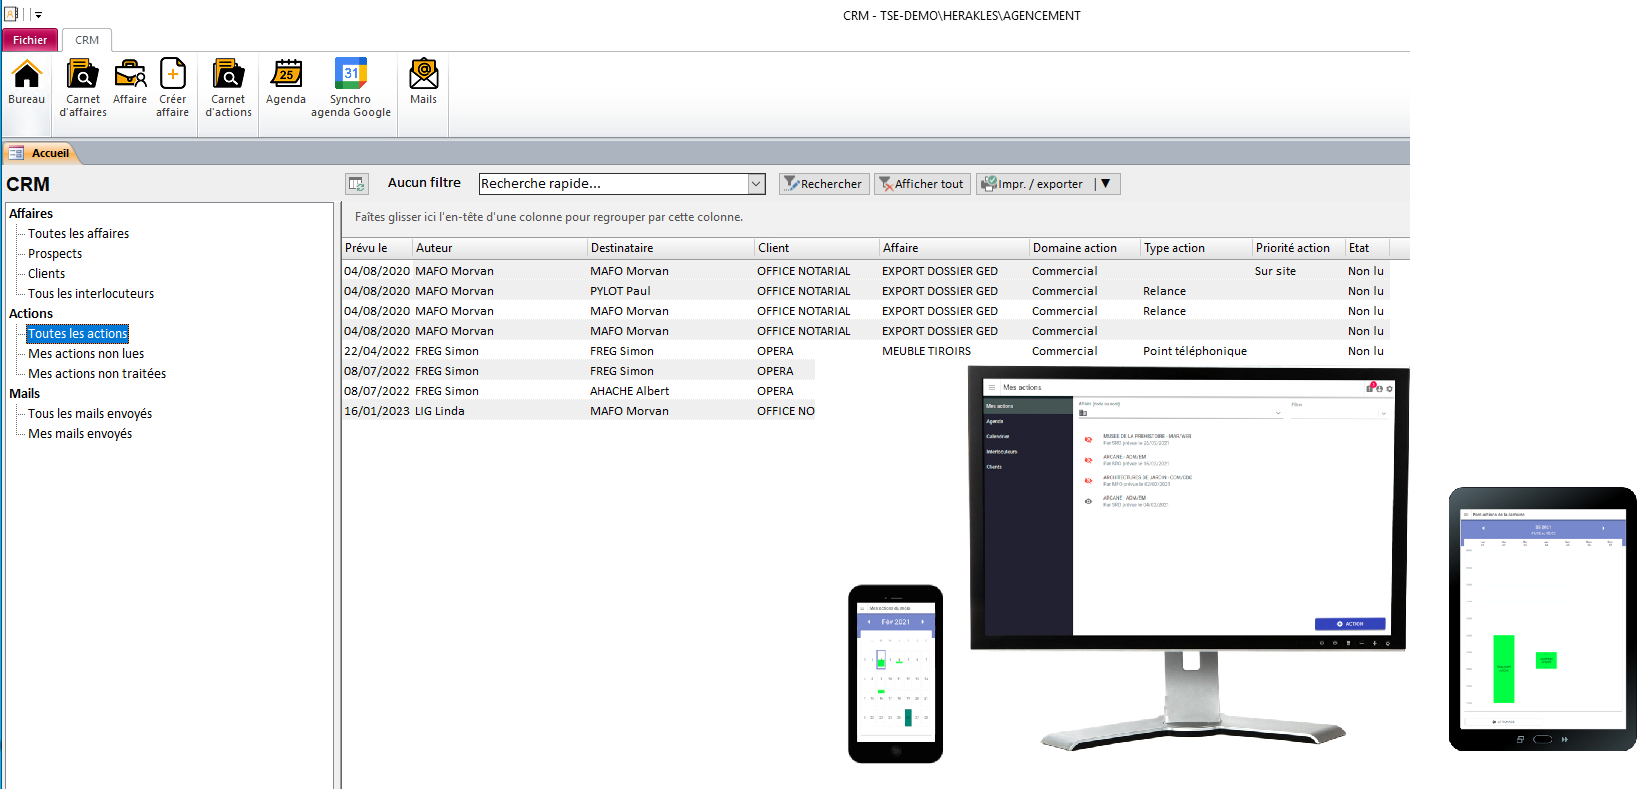Select the row with destinataire PYLOT Paul
Screen dimensions: 1651x789
pos(866,291)
